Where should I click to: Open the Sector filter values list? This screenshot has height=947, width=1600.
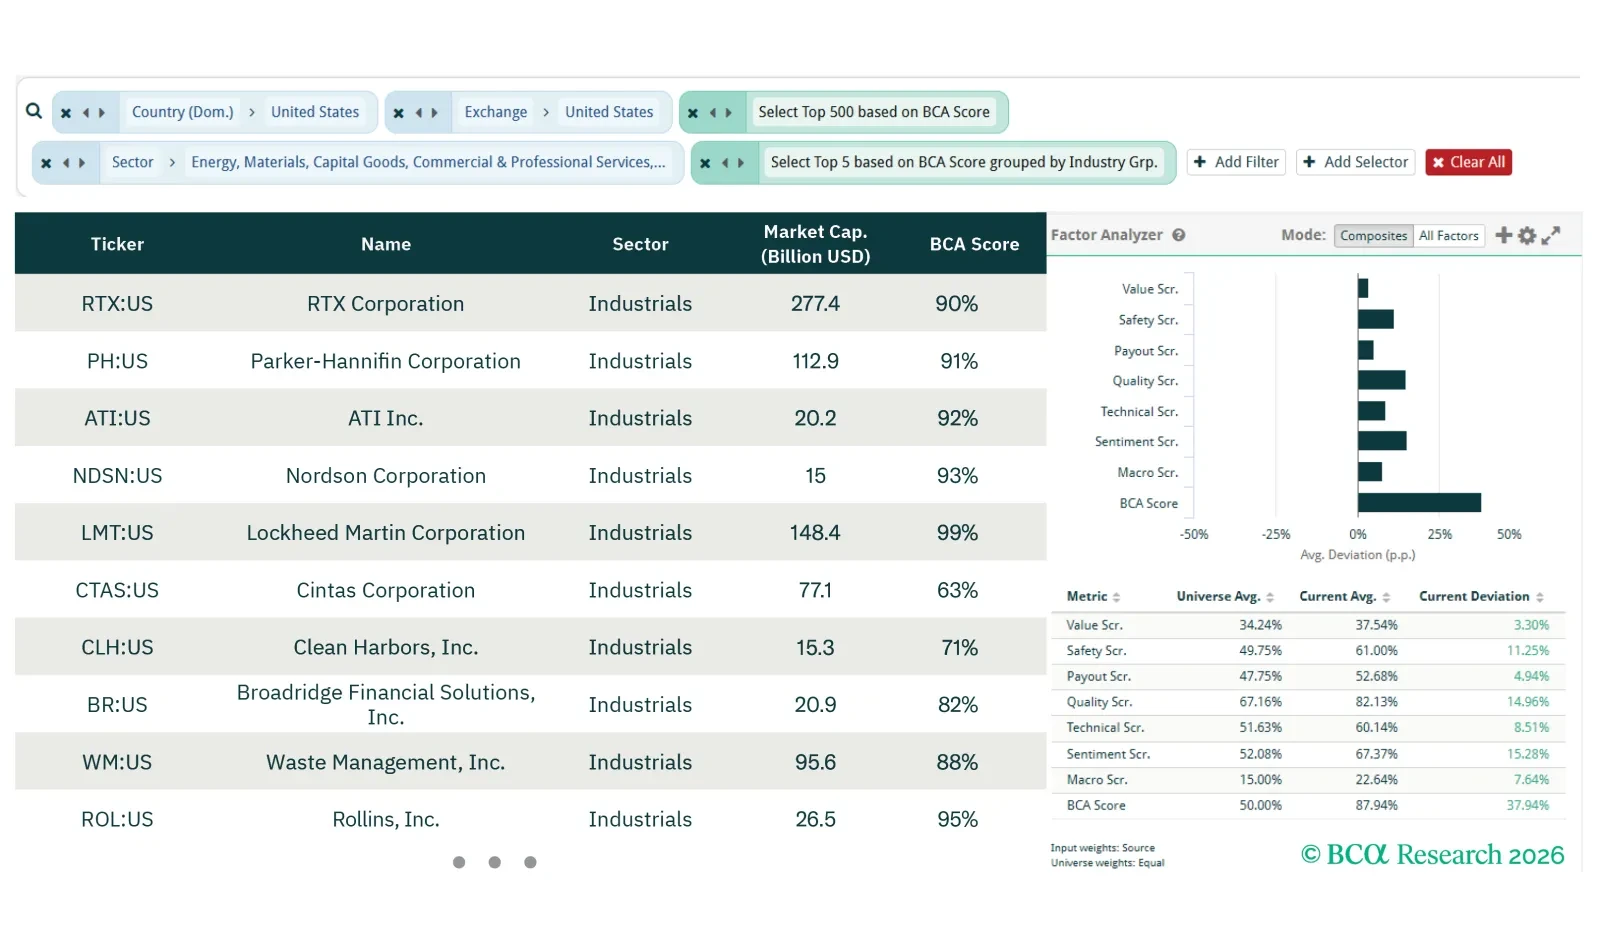[428, 162]
